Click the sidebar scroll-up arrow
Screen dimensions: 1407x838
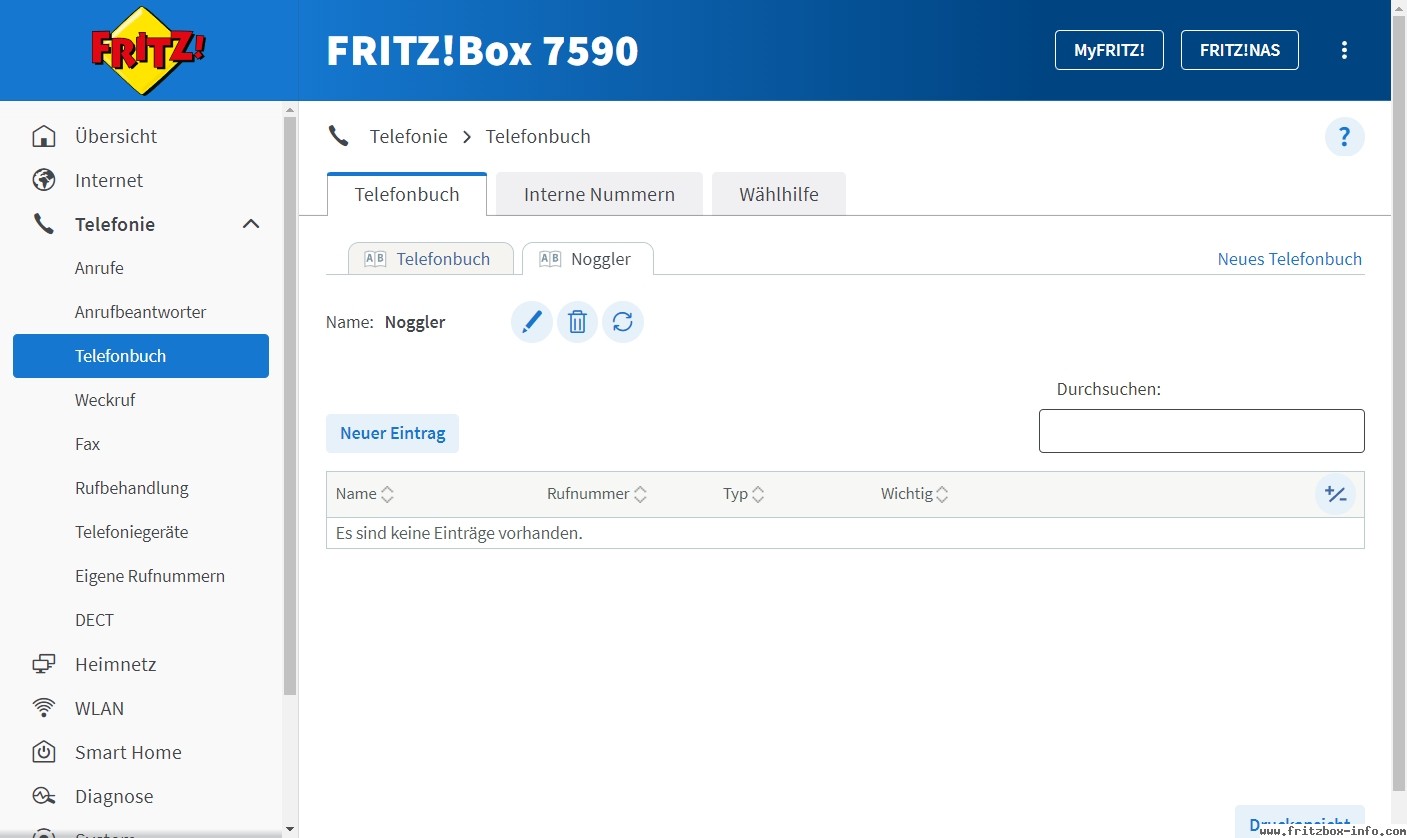pyautogui.click(x=290, y=109)
